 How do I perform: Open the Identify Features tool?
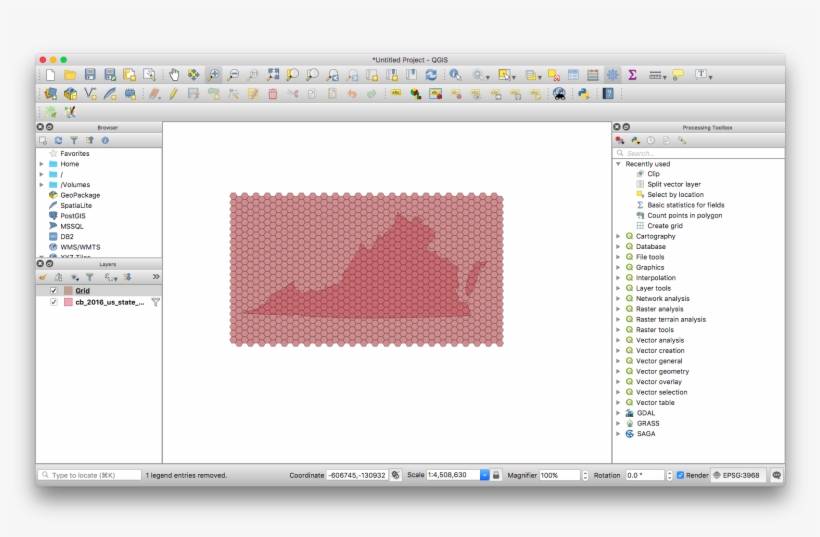[x=456, y=75]
